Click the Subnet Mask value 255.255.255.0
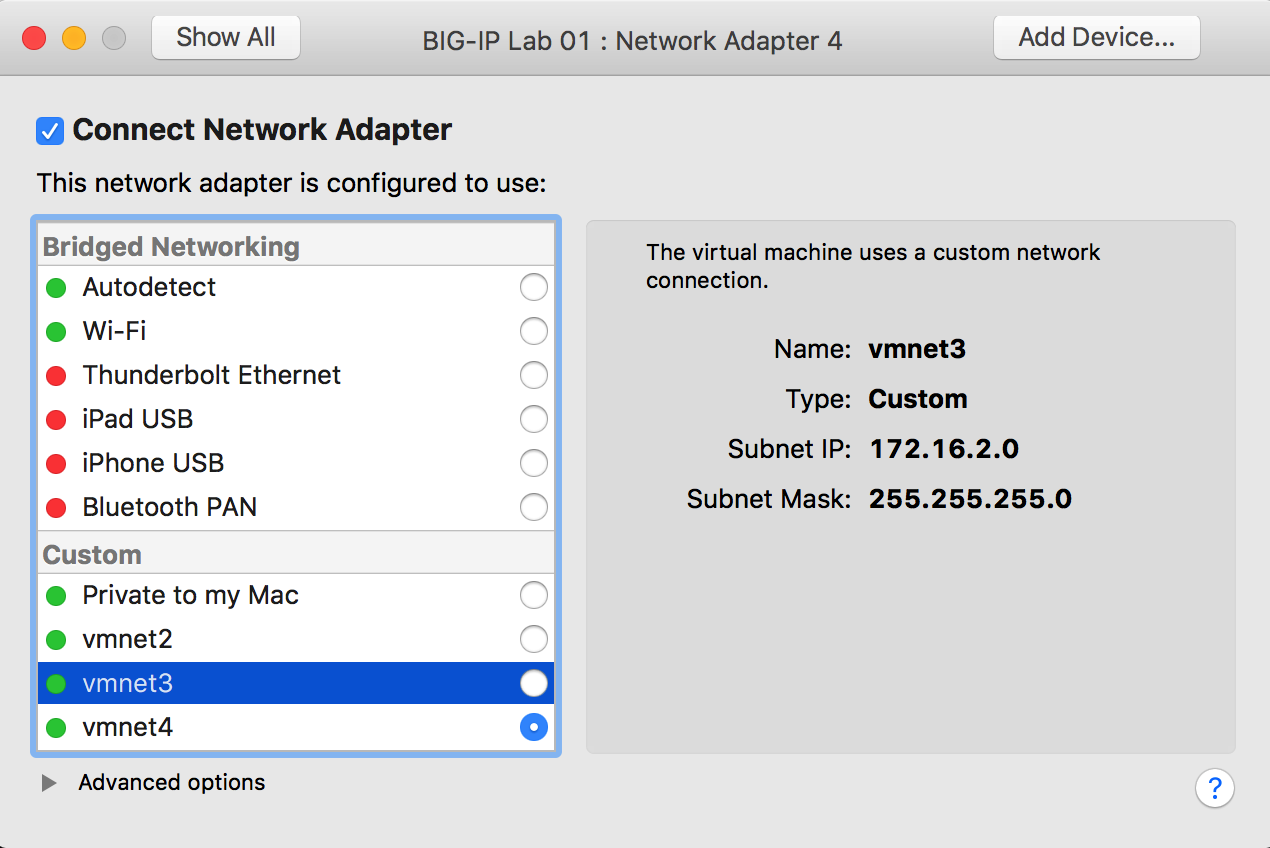Viewport: 1270px width, 848px height. coord(970,499)
